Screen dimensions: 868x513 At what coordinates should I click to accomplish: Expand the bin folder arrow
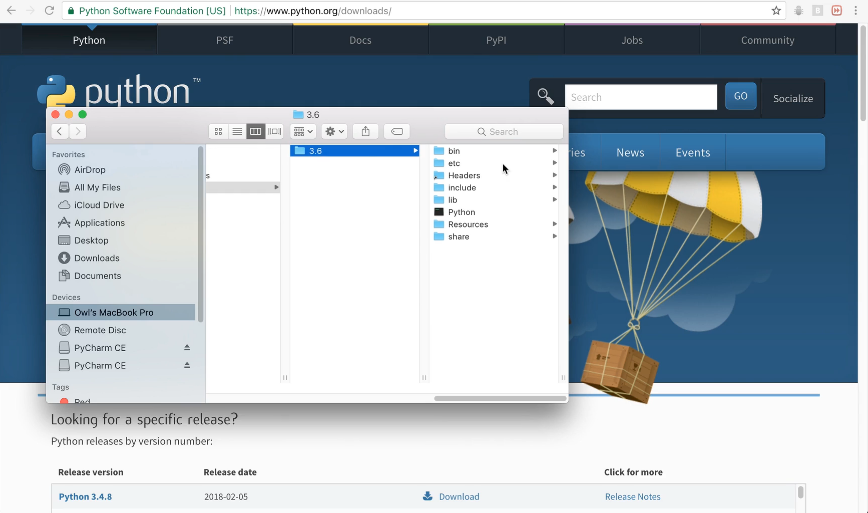(554, 151)
